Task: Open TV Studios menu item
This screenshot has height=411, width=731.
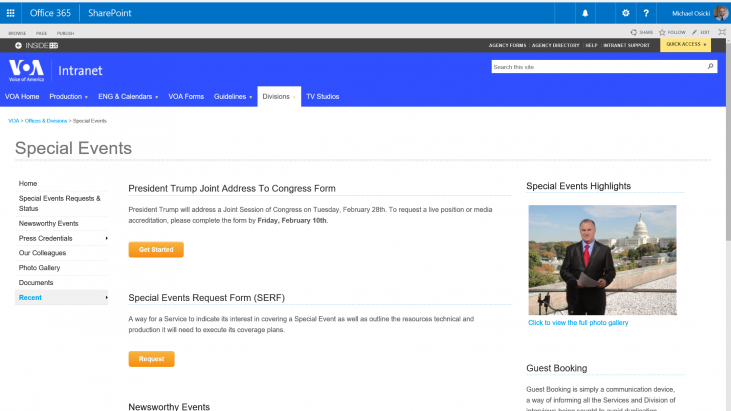Action: pos(323,96)
